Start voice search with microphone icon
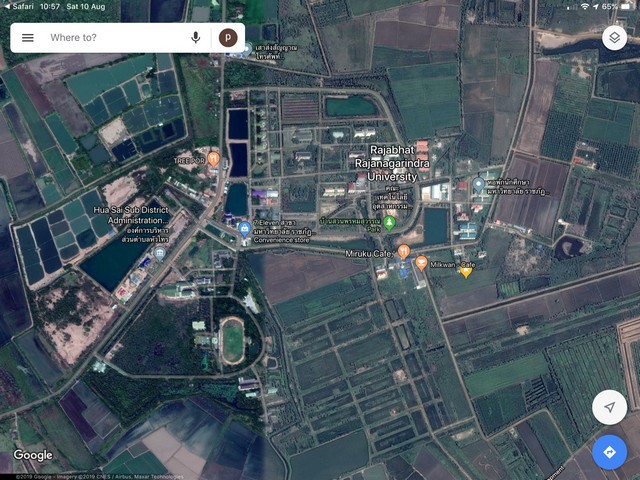The image size is (640, 480). coord(196,38)
